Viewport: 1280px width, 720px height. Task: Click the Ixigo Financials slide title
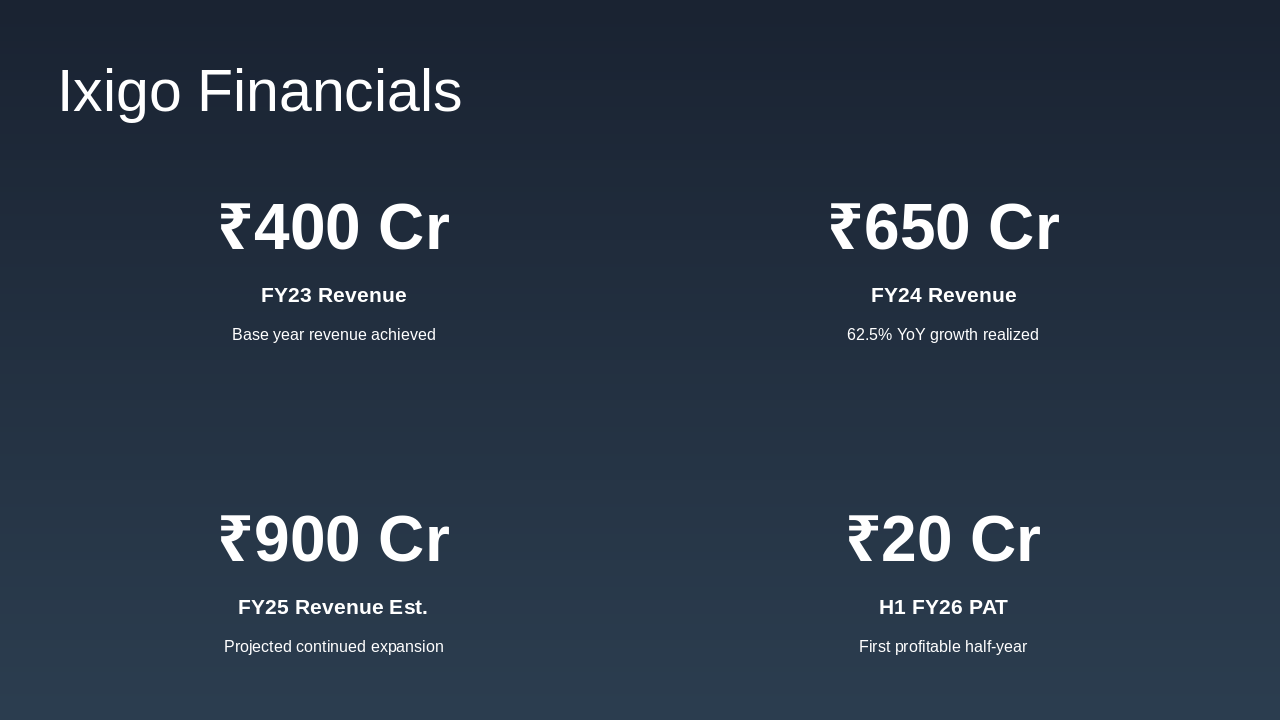click(260, 91)
